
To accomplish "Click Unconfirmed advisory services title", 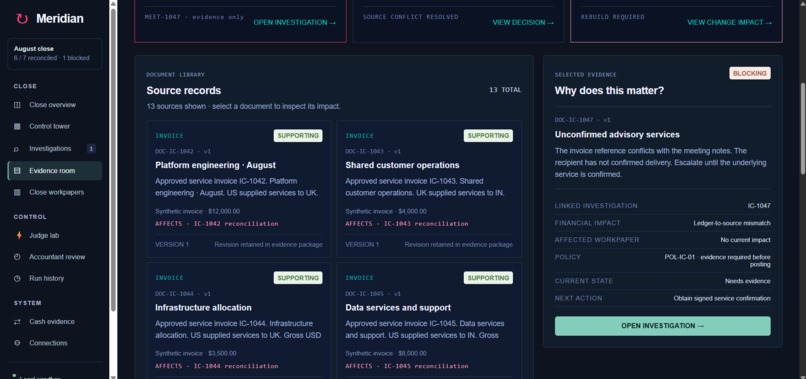I will (617, 135).
